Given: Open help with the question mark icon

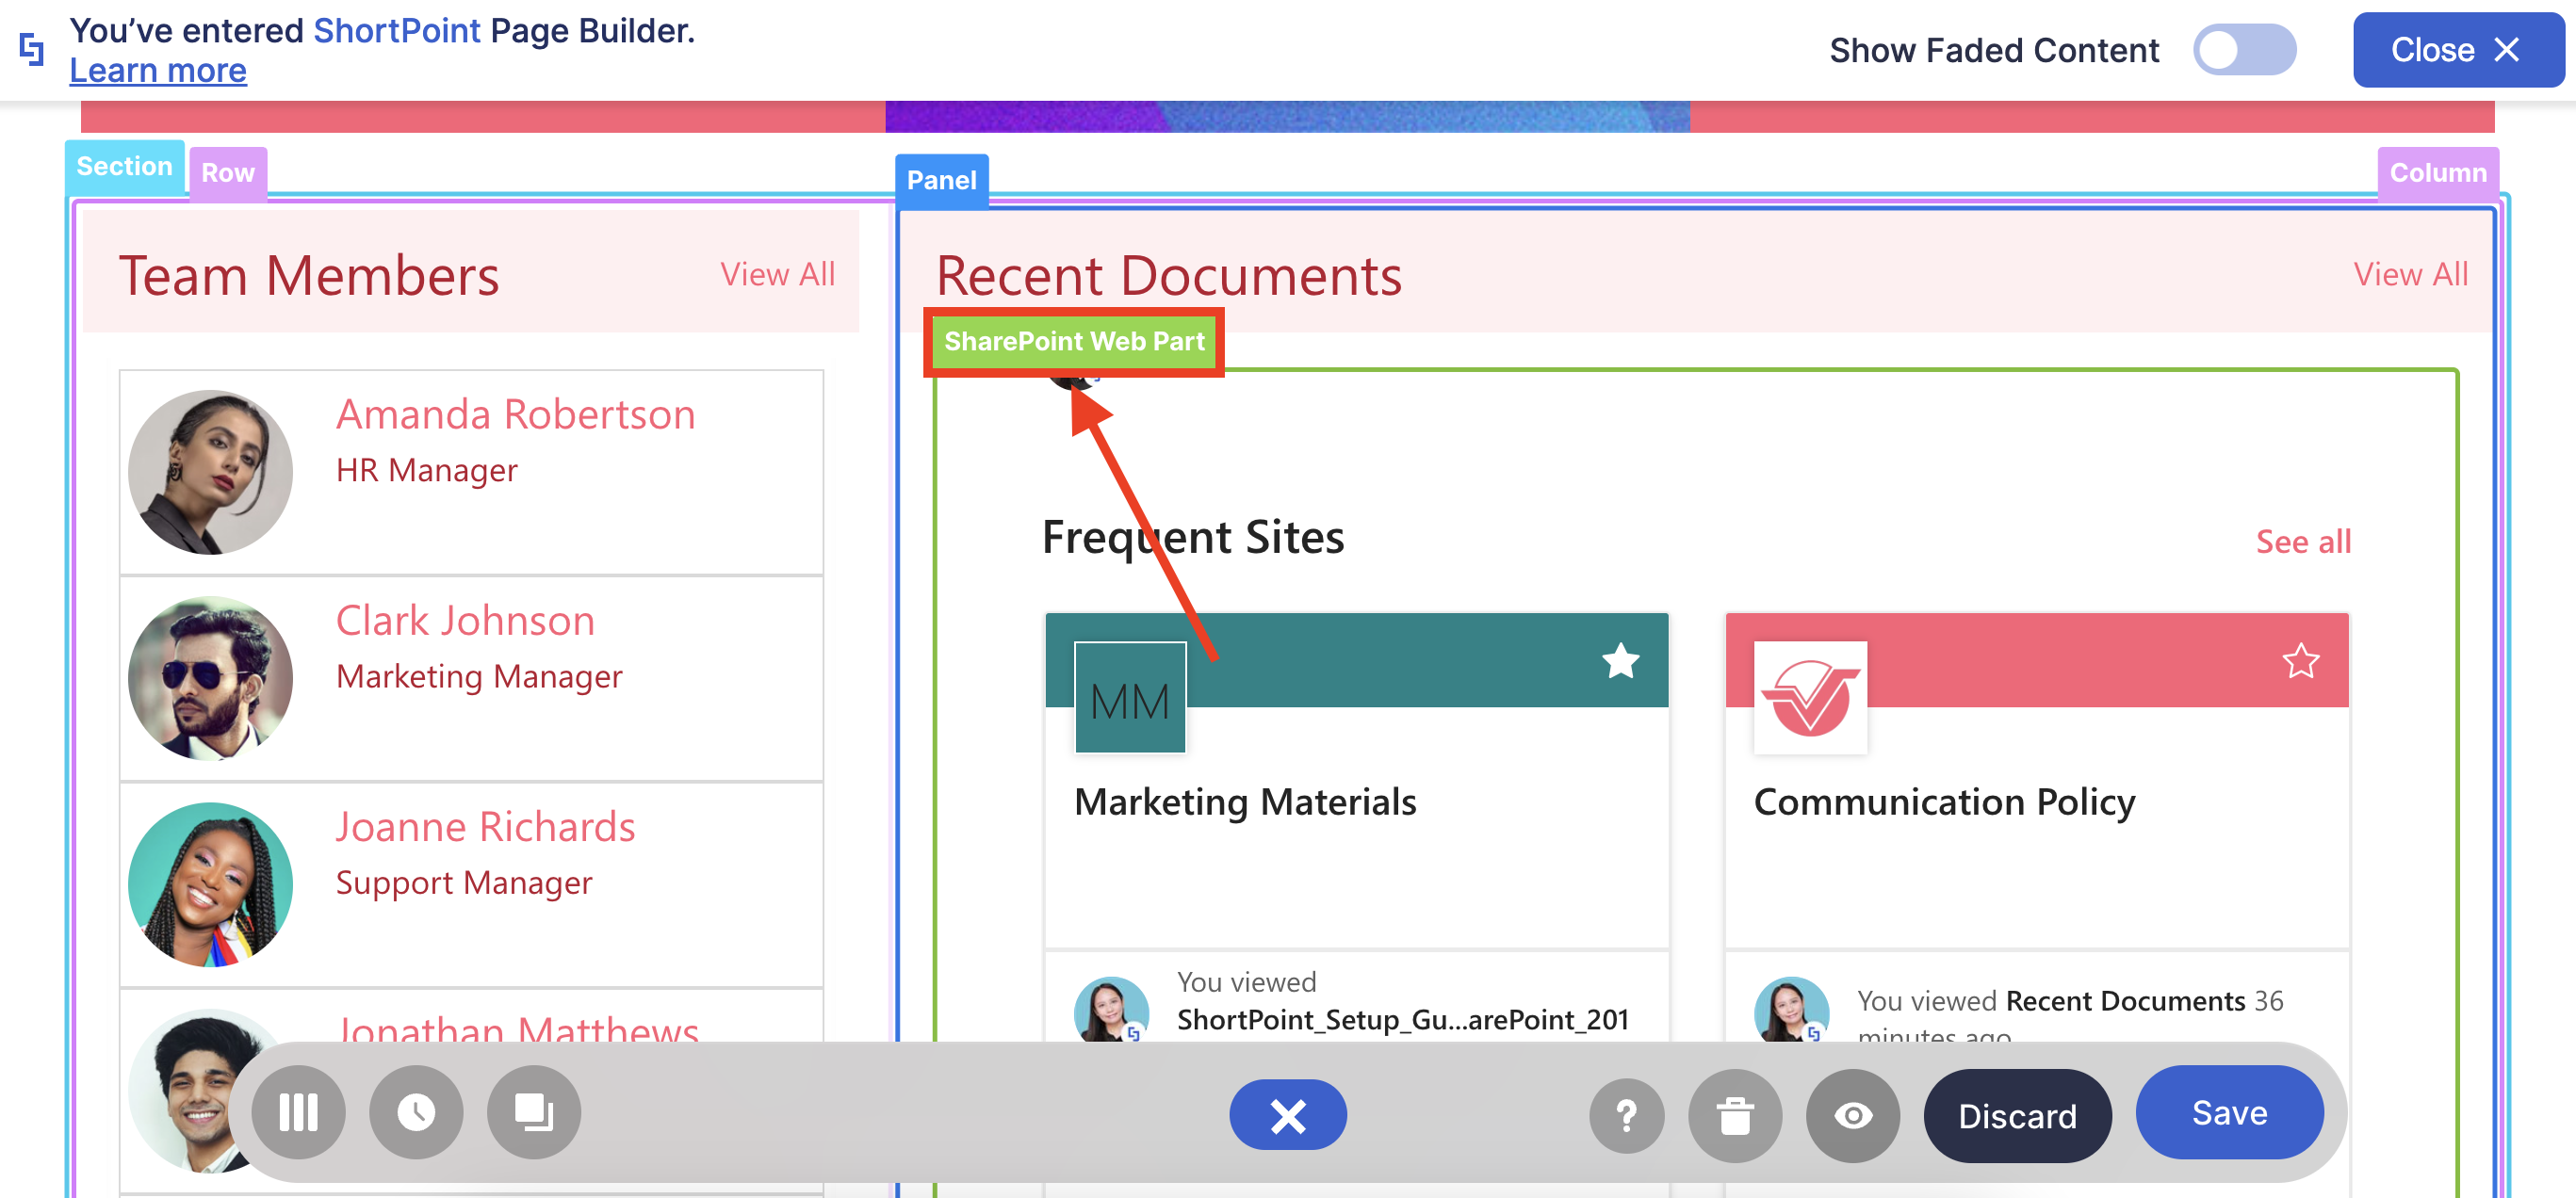Looking at the screenshot, I should pos(1626,1115).
